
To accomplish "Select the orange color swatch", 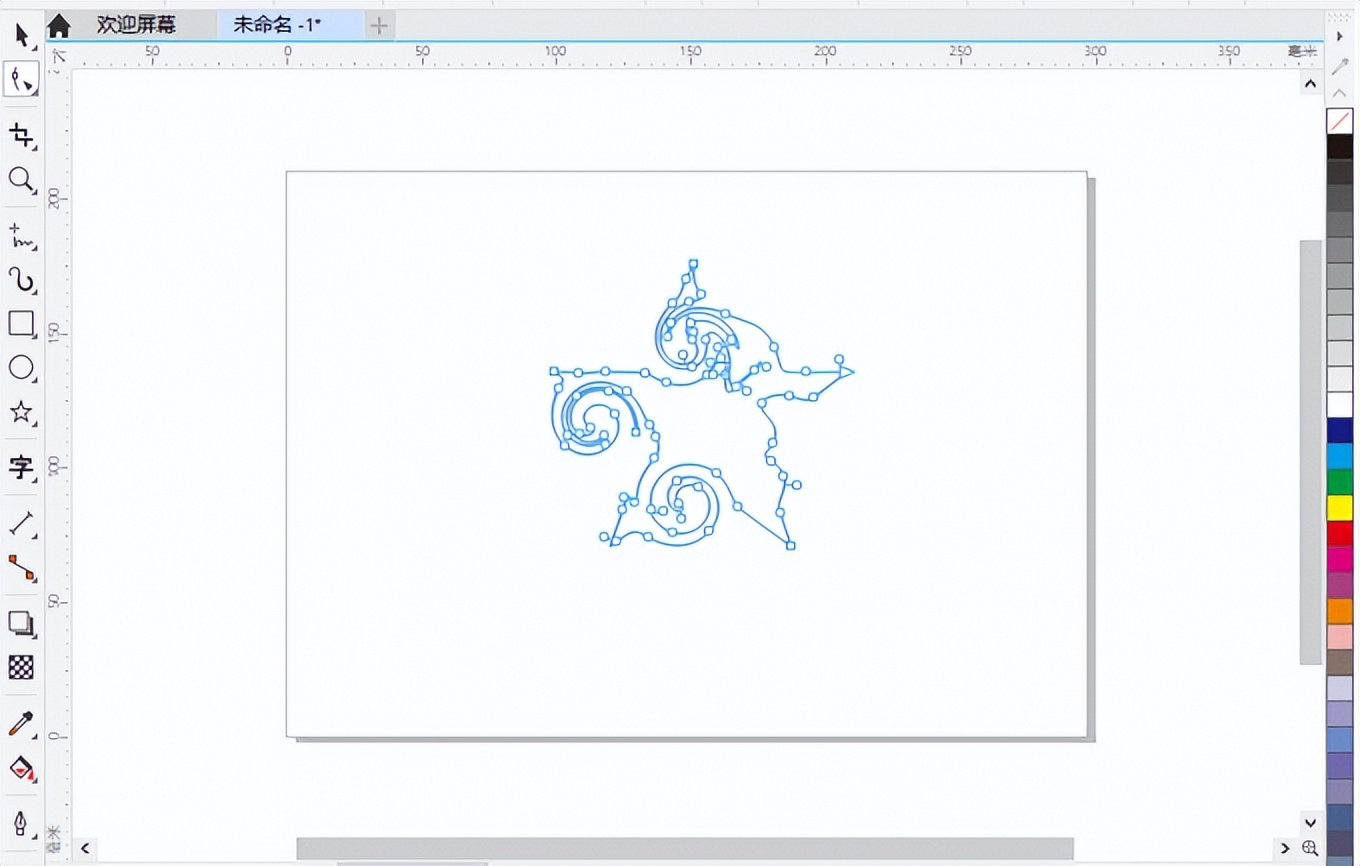I will pyautogui.click(x=1340, y=611).
